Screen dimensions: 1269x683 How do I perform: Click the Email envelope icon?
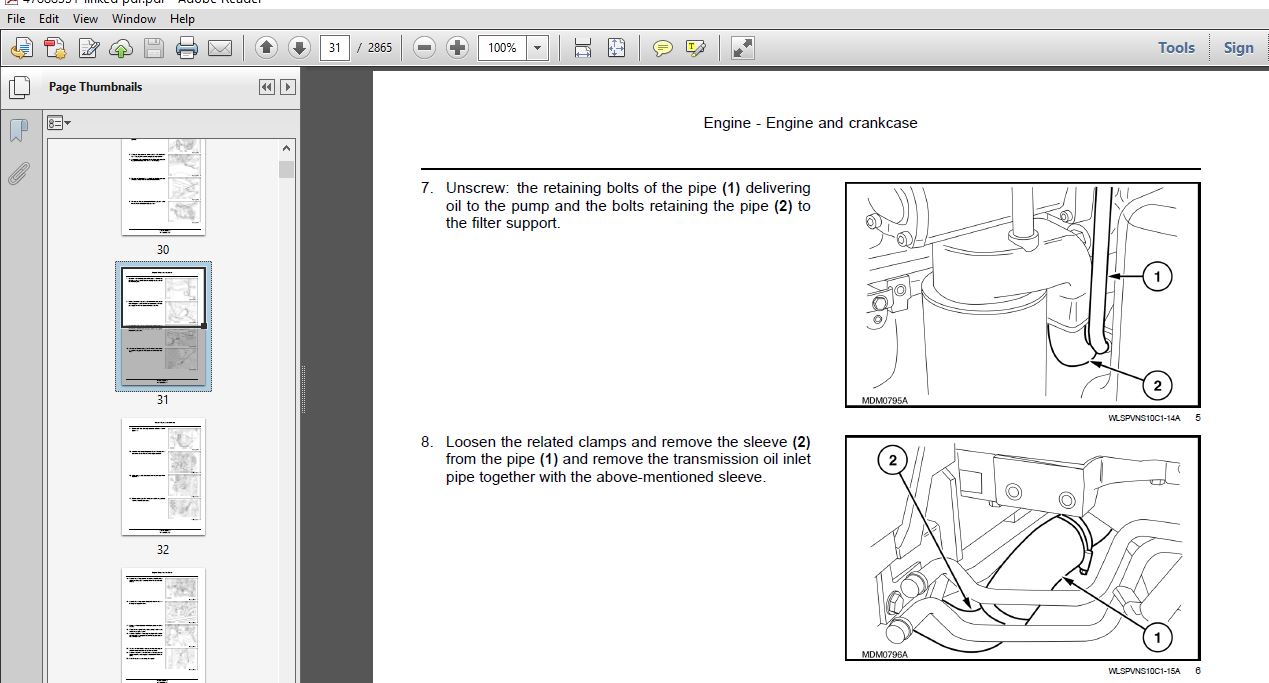point(220,47)
